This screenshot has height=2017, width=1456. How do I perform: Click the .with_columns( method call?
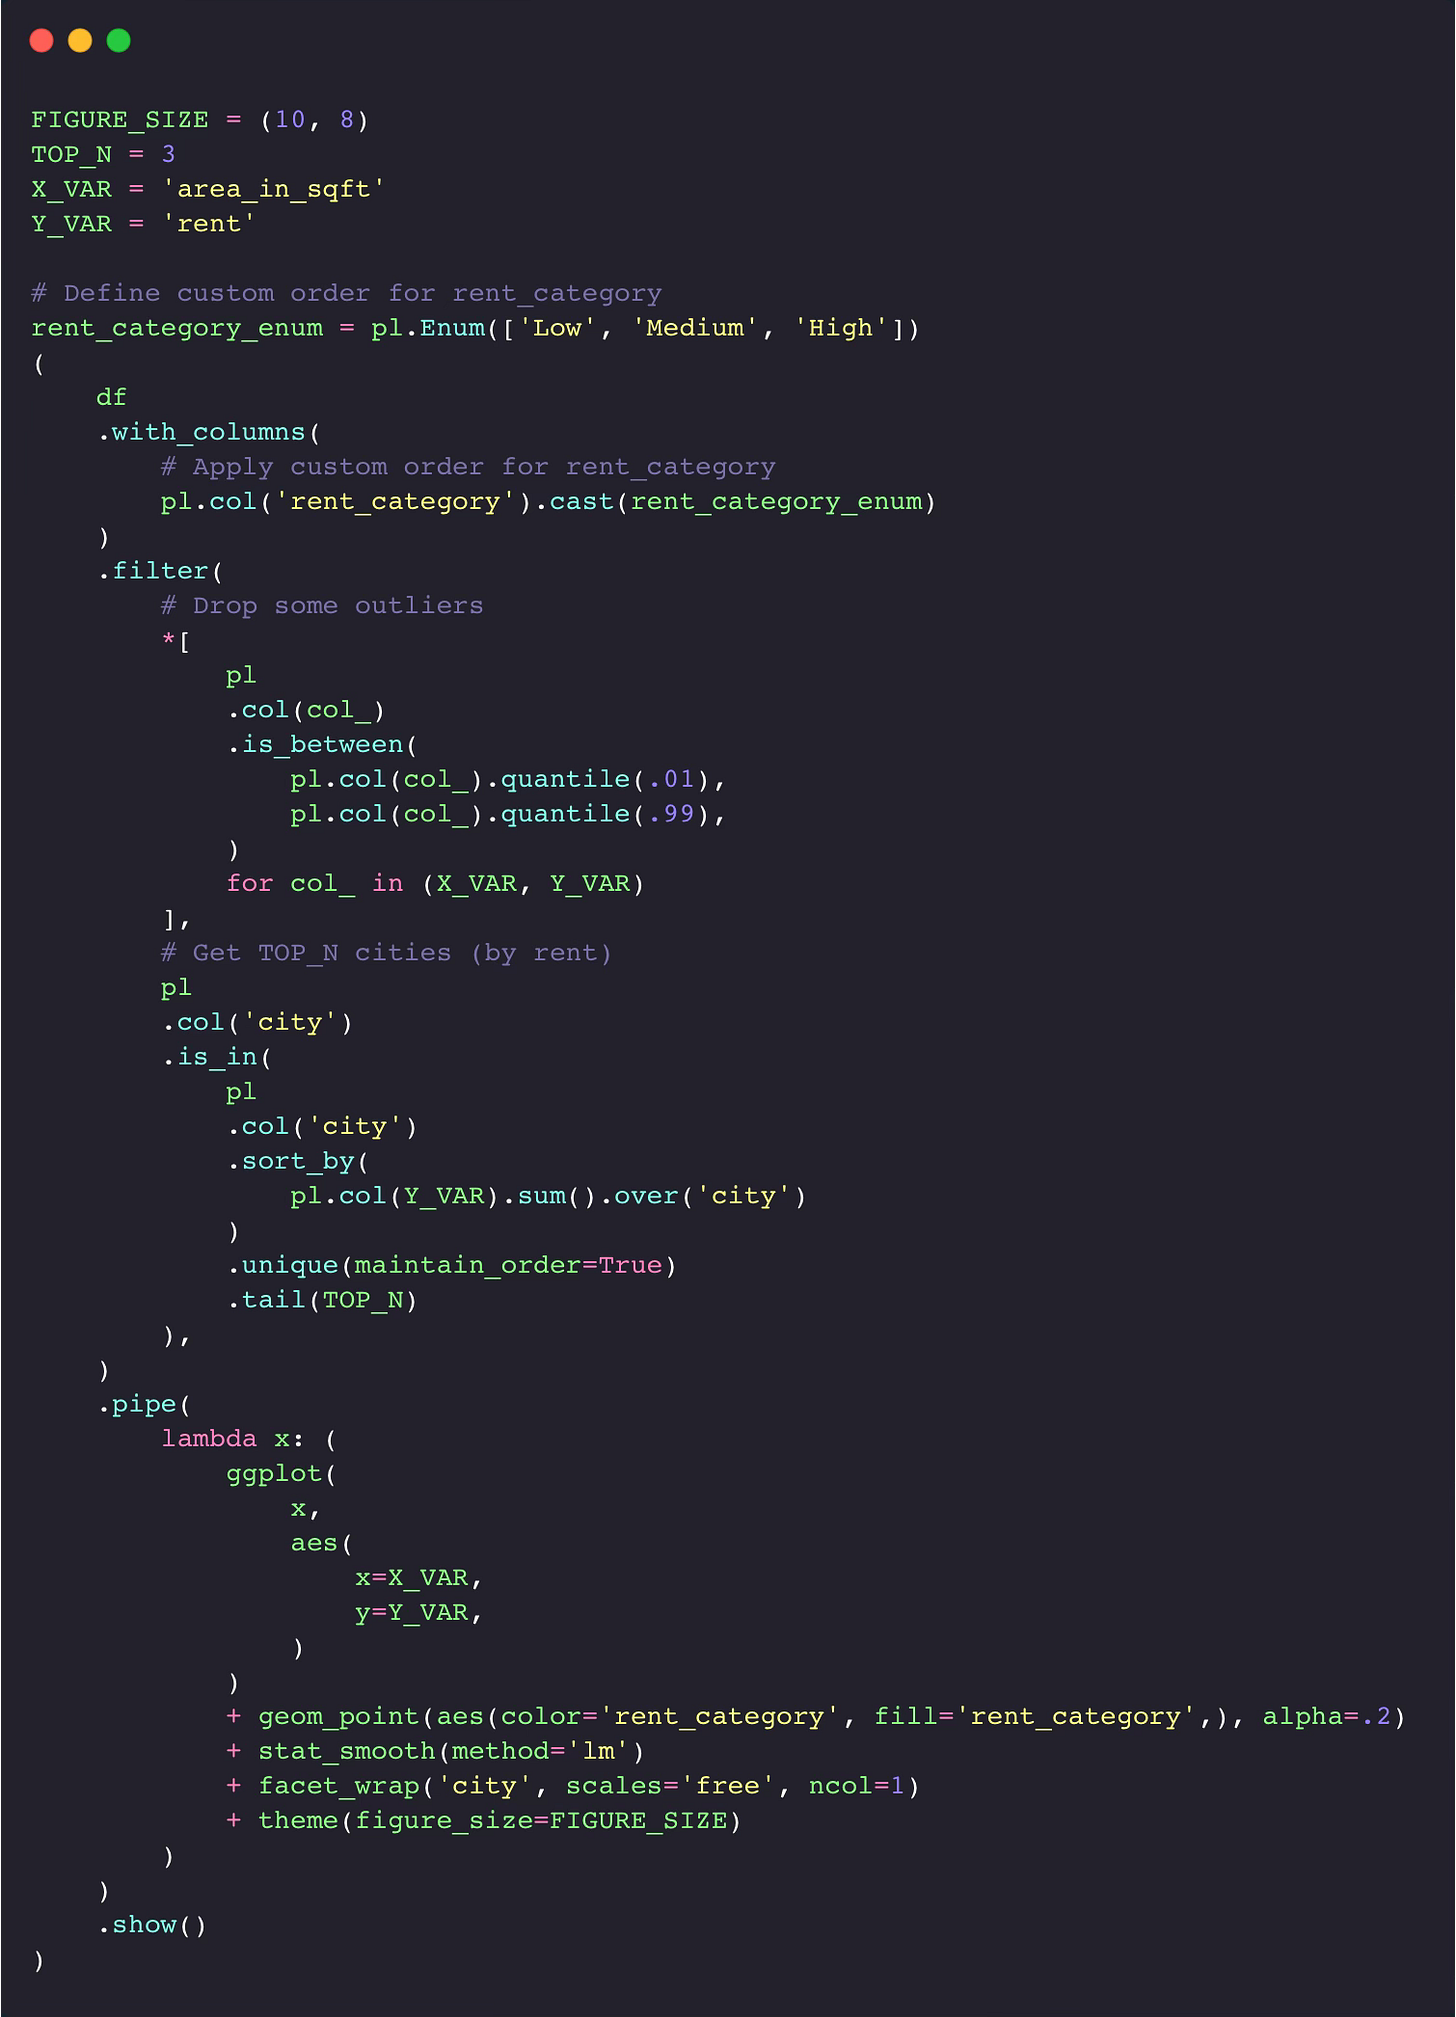209,432
